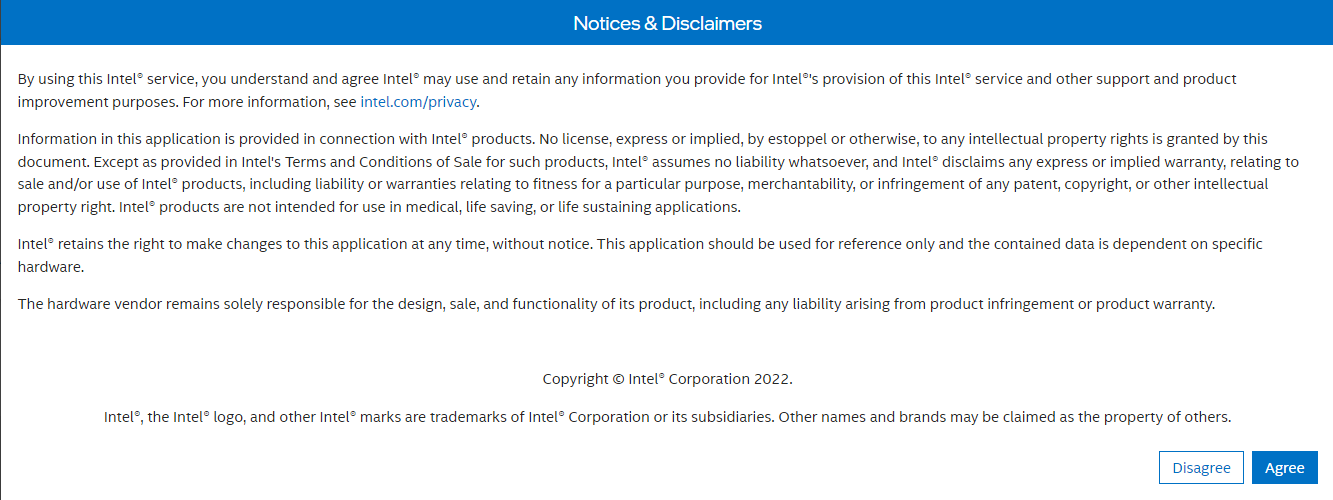The image size is (1333, 500).
Task: Click the Intel trademarks notice line
Action: coord(667,417)
